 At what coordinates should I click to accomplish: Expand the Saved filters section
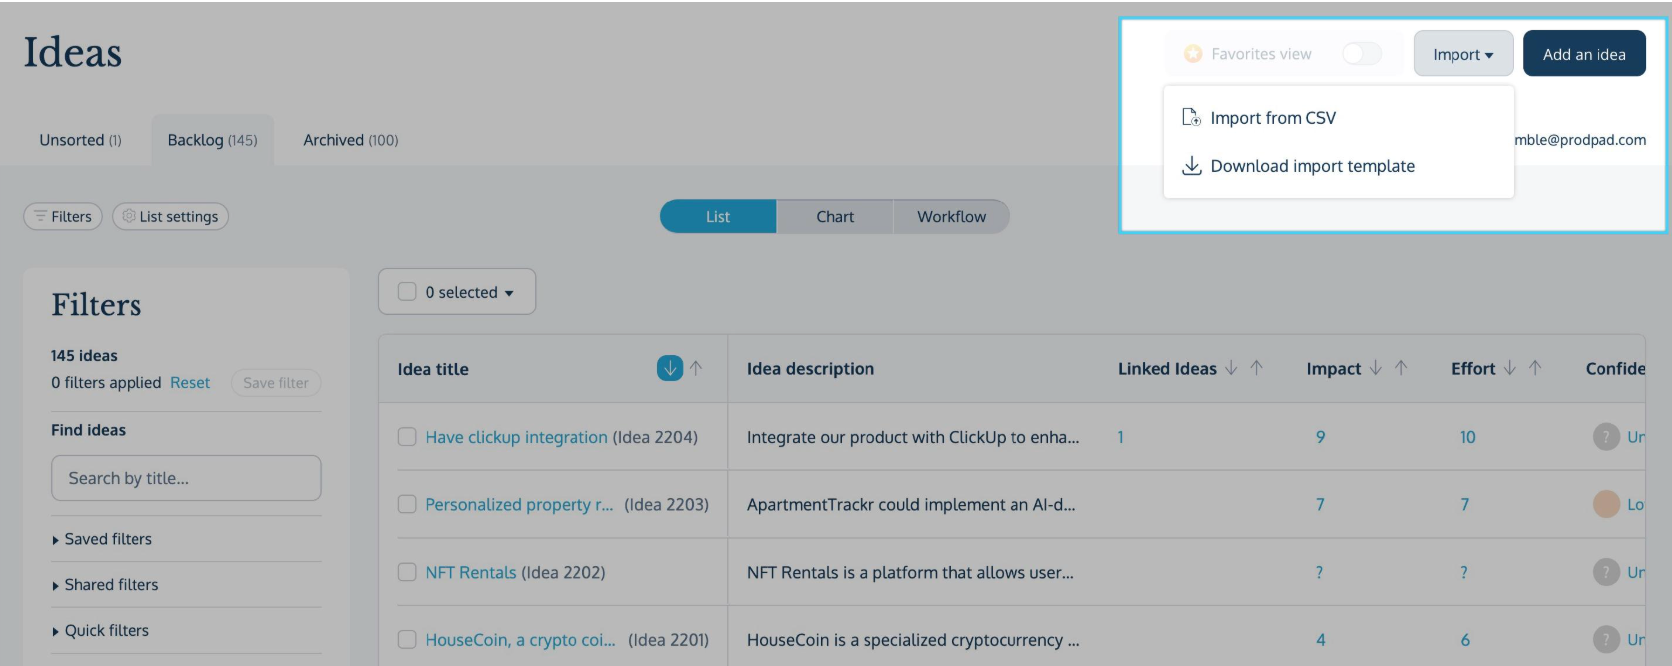click(102, 539)
